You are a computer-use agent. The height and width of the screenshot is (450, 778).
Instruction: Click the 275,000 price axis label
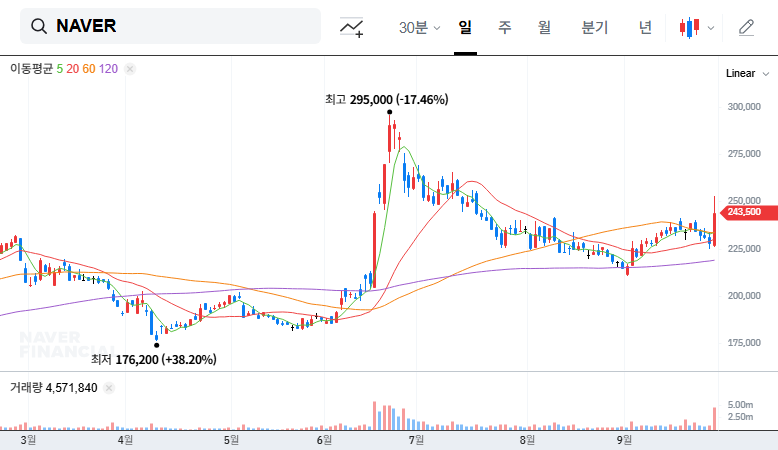744,154
